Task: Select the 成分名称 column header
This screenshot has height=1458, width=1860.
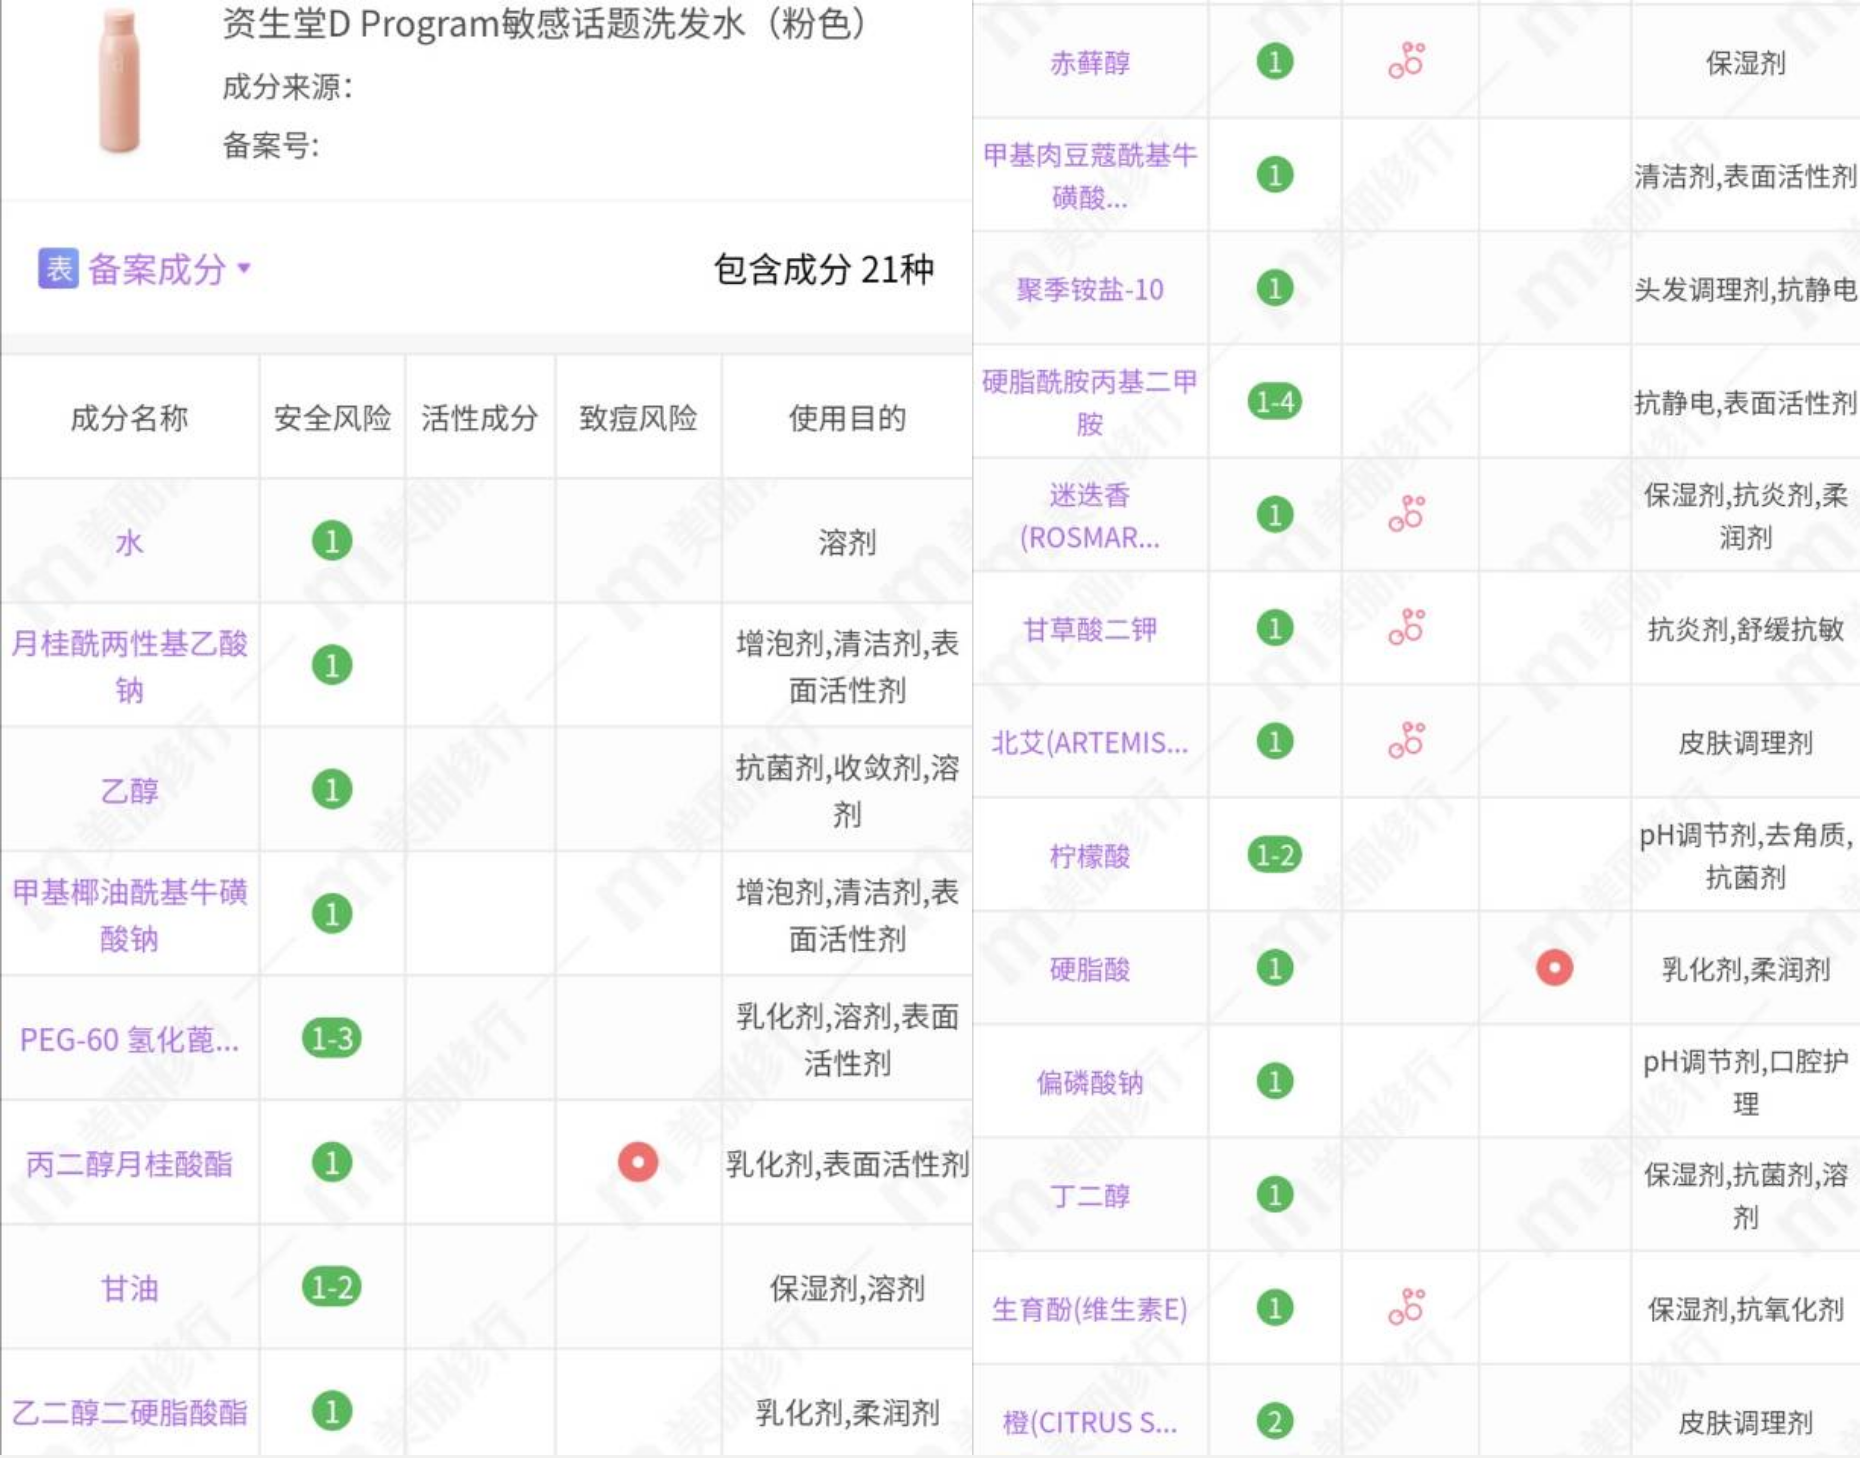Action: click(x=130, y=420)
